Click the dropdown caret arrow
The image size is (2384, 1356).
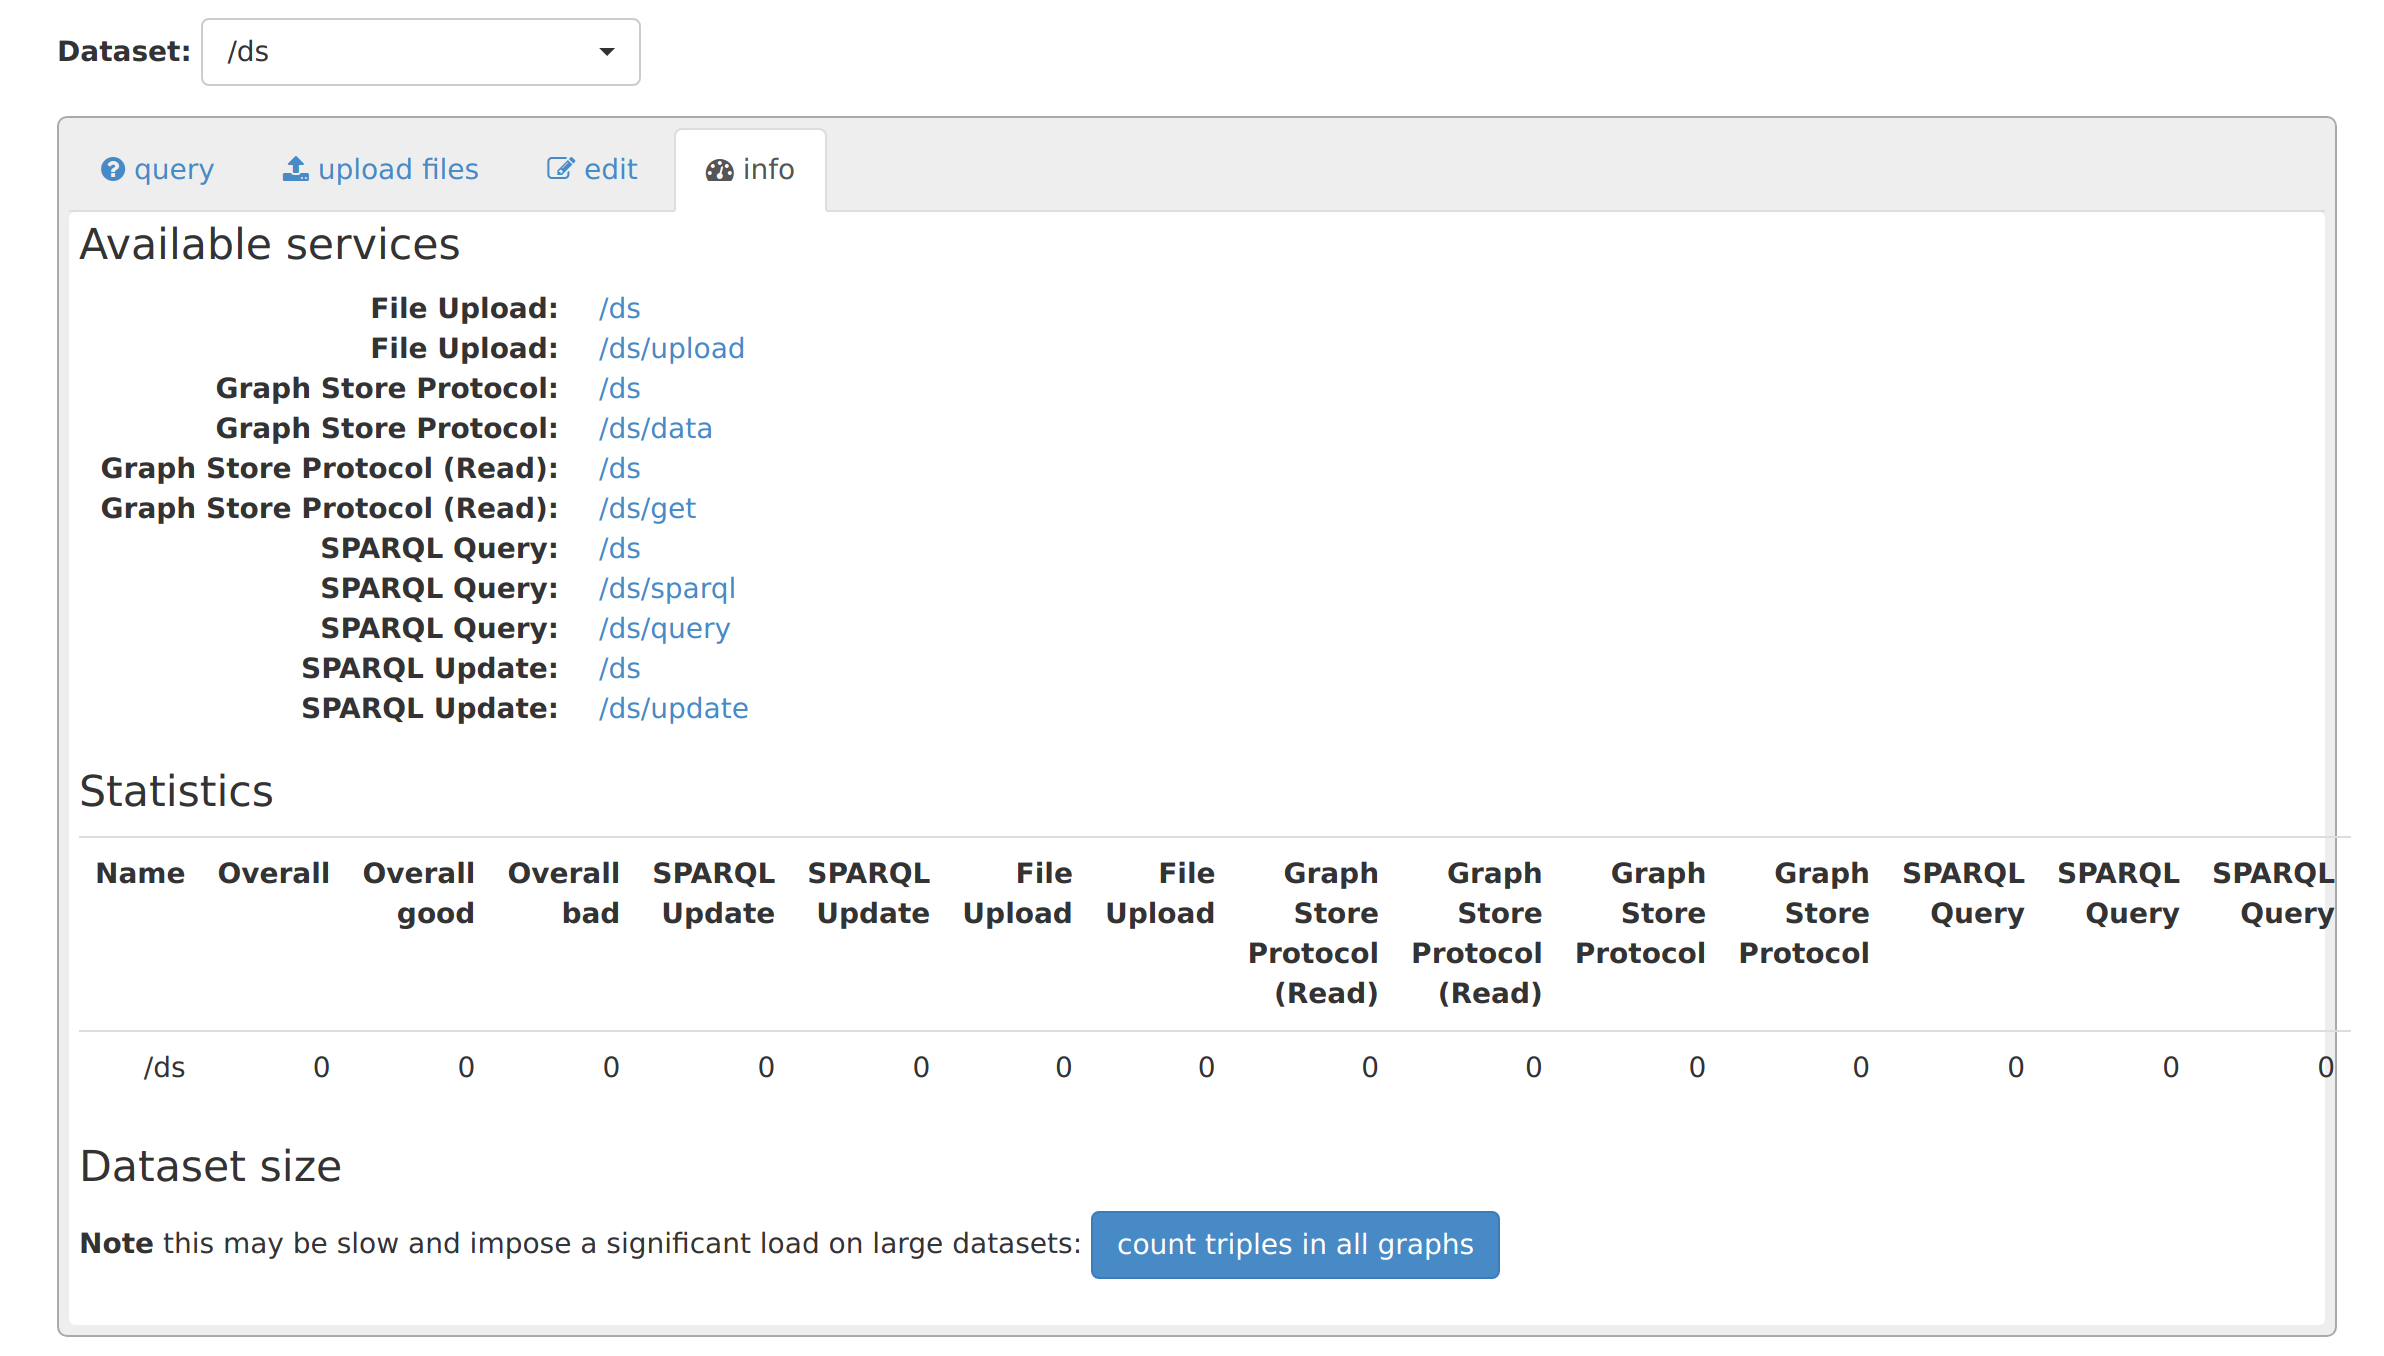pyautogui.click(x=606, y=52)
